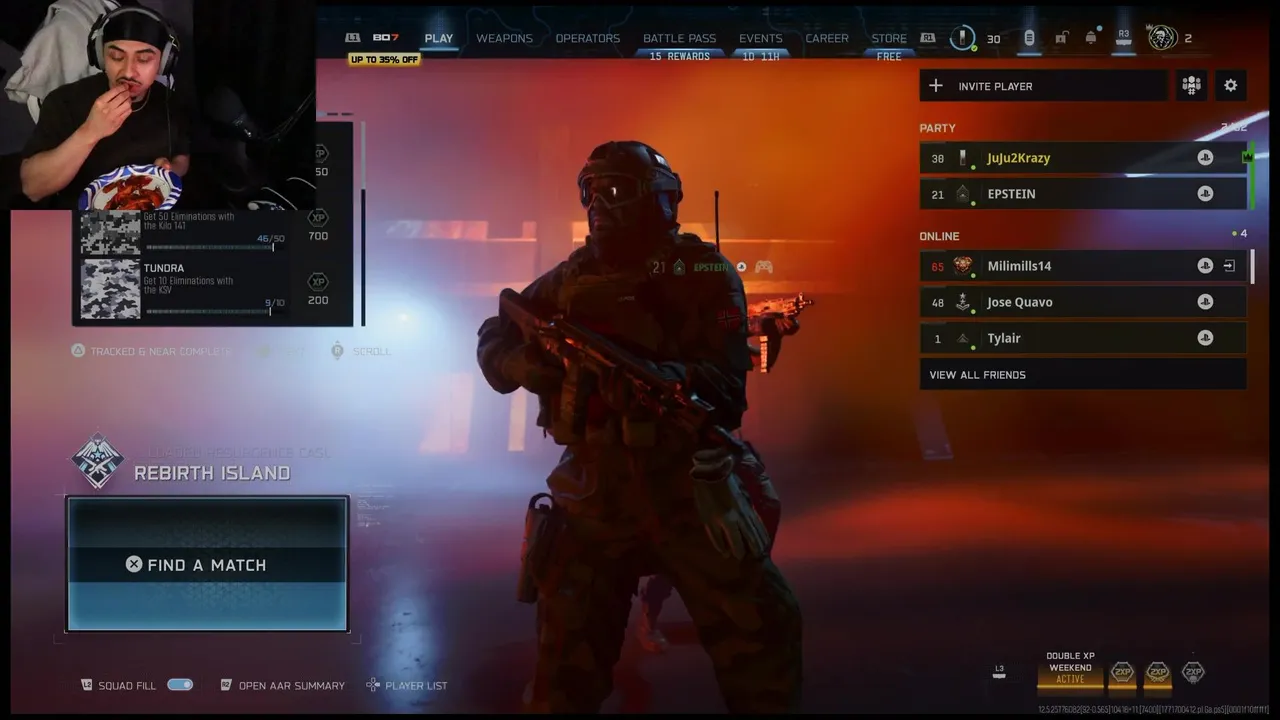Click the challenges panel scrollbar
Viewport: 1280px width, 720px height.
[362, 223]
